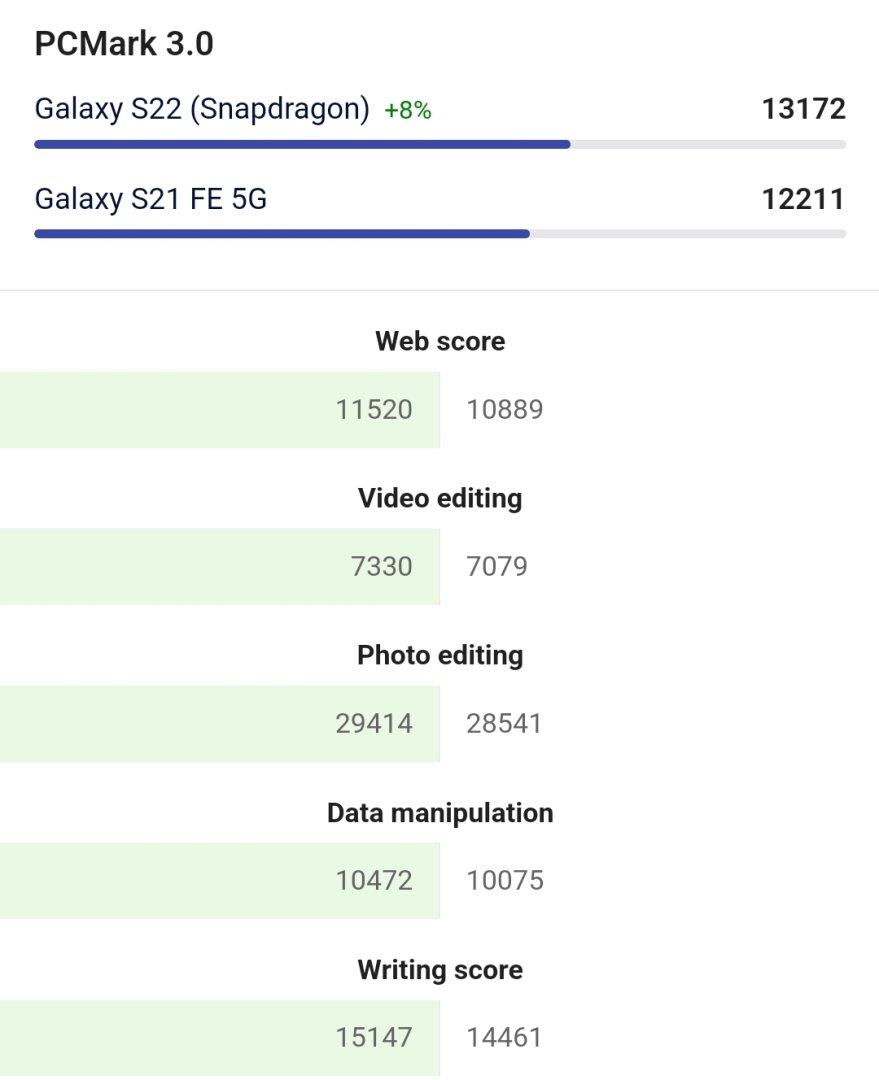This screenshot has width=879, height=1080.
Task: Click the 7079 video editing value
Action: click(x=497, y=566)
